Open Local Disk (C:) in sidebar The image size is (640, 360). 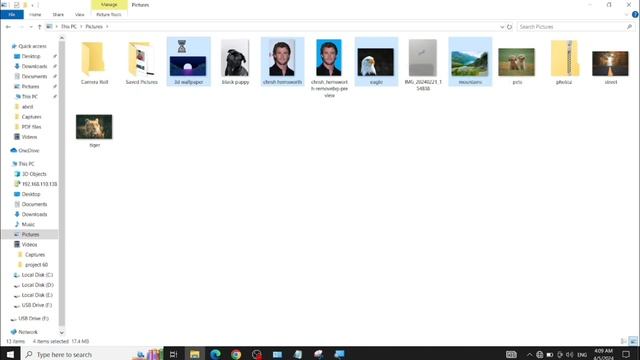click(33, 275)
